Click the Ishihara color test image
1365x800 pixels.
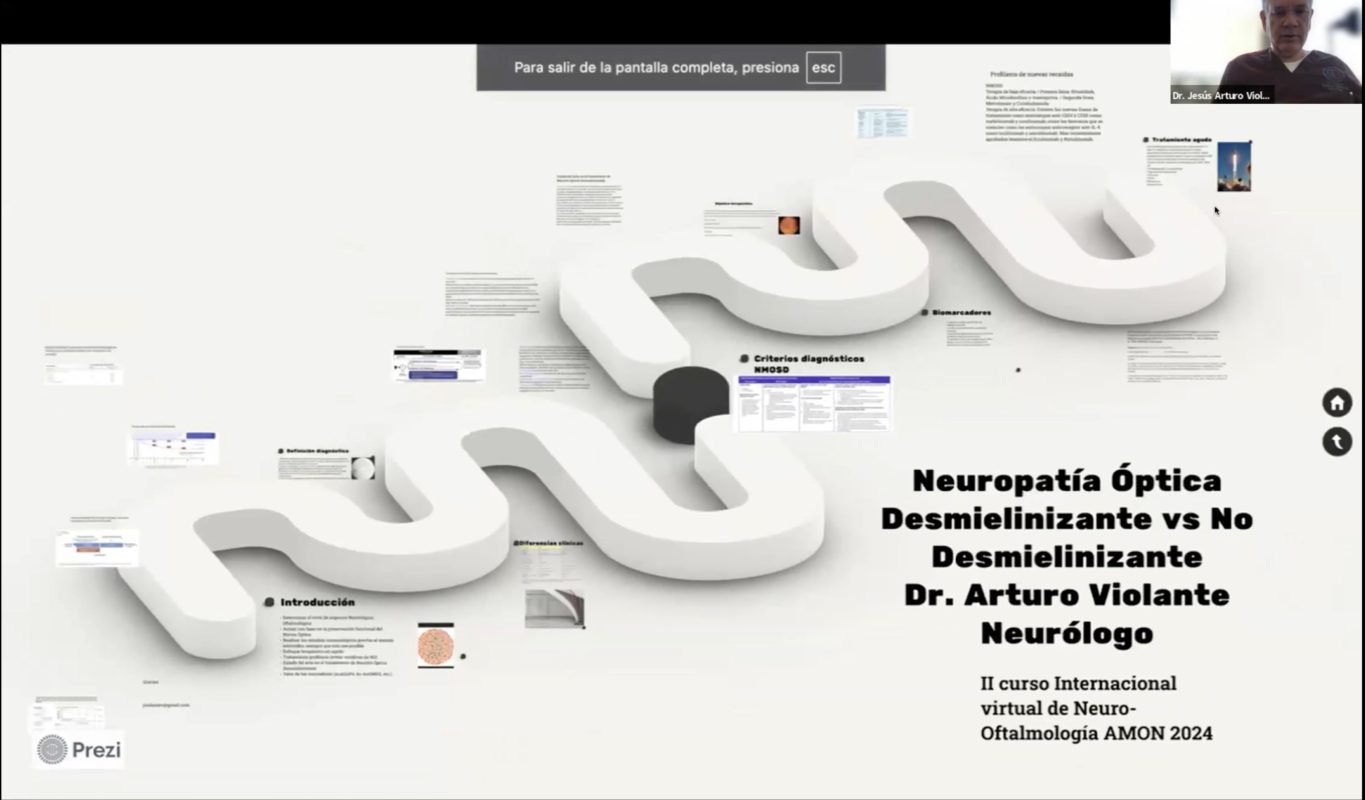coord(435,643)
